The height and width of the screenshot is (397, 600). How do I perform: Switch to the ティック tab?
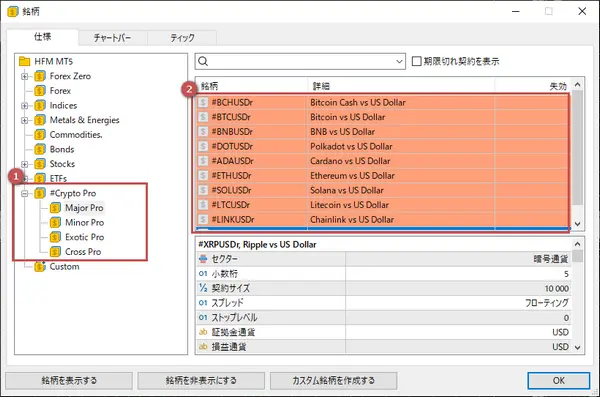[182, 38]
